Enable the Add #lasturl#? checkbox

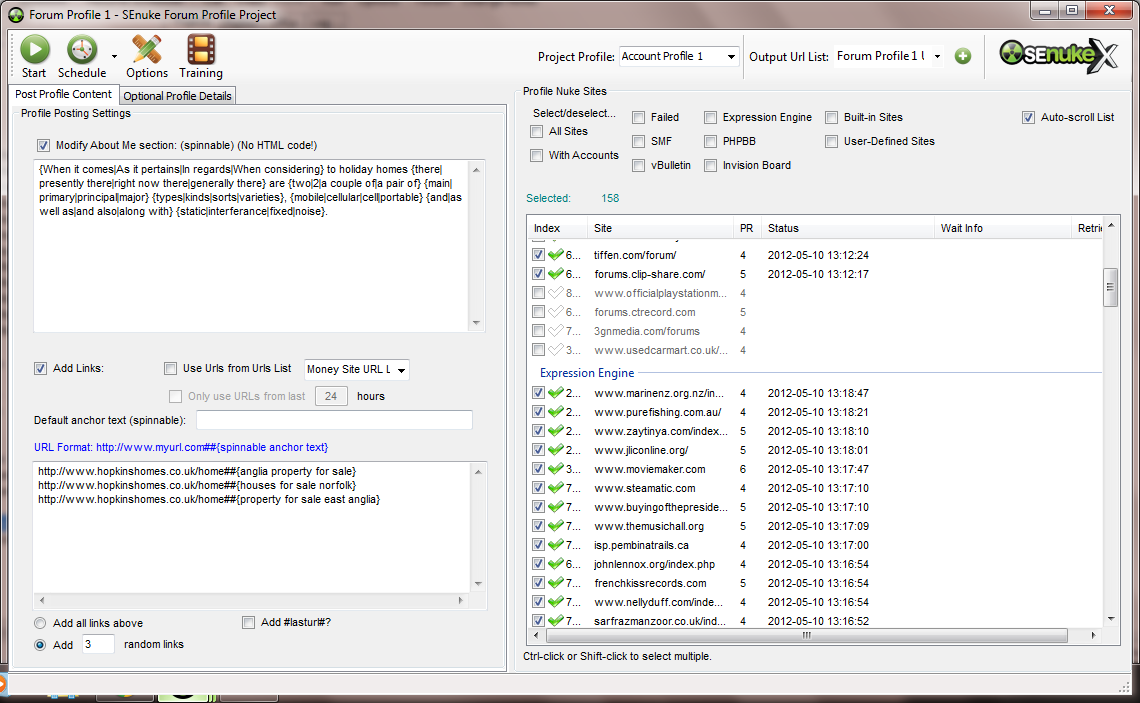(249, 622)
